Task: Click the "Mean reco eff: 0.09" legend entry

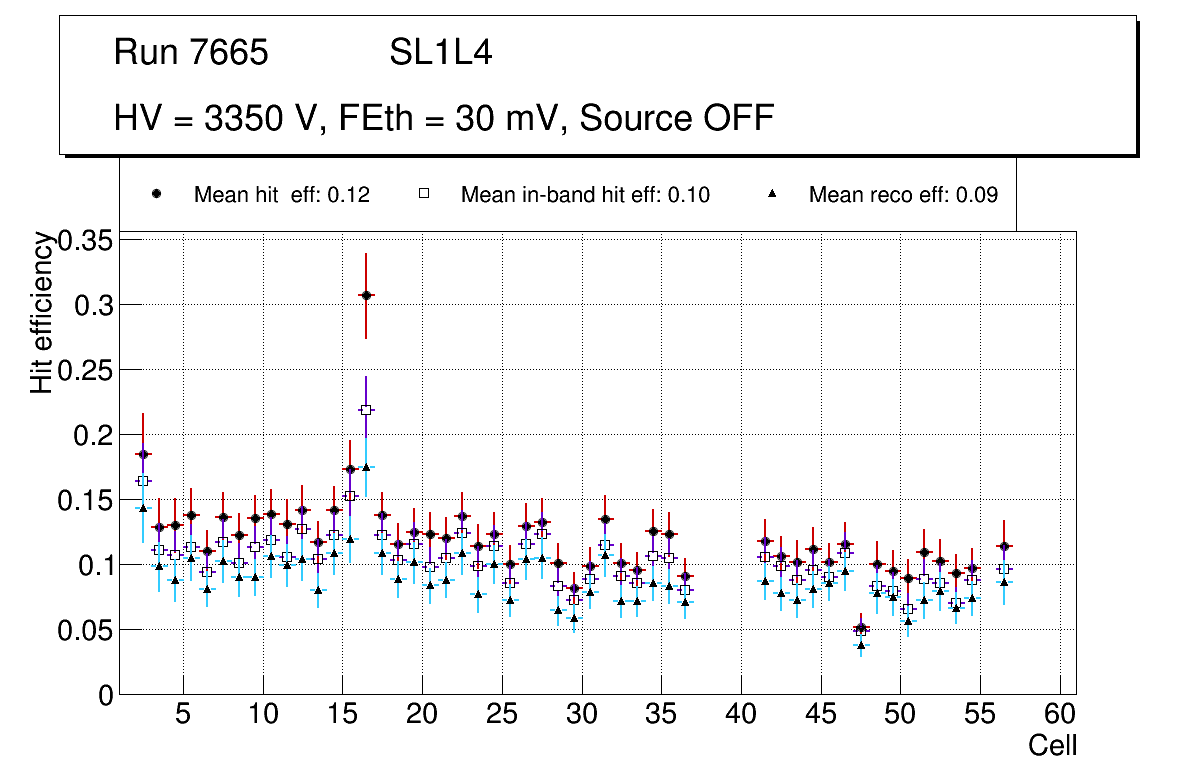Action: (x=903, y=195)
